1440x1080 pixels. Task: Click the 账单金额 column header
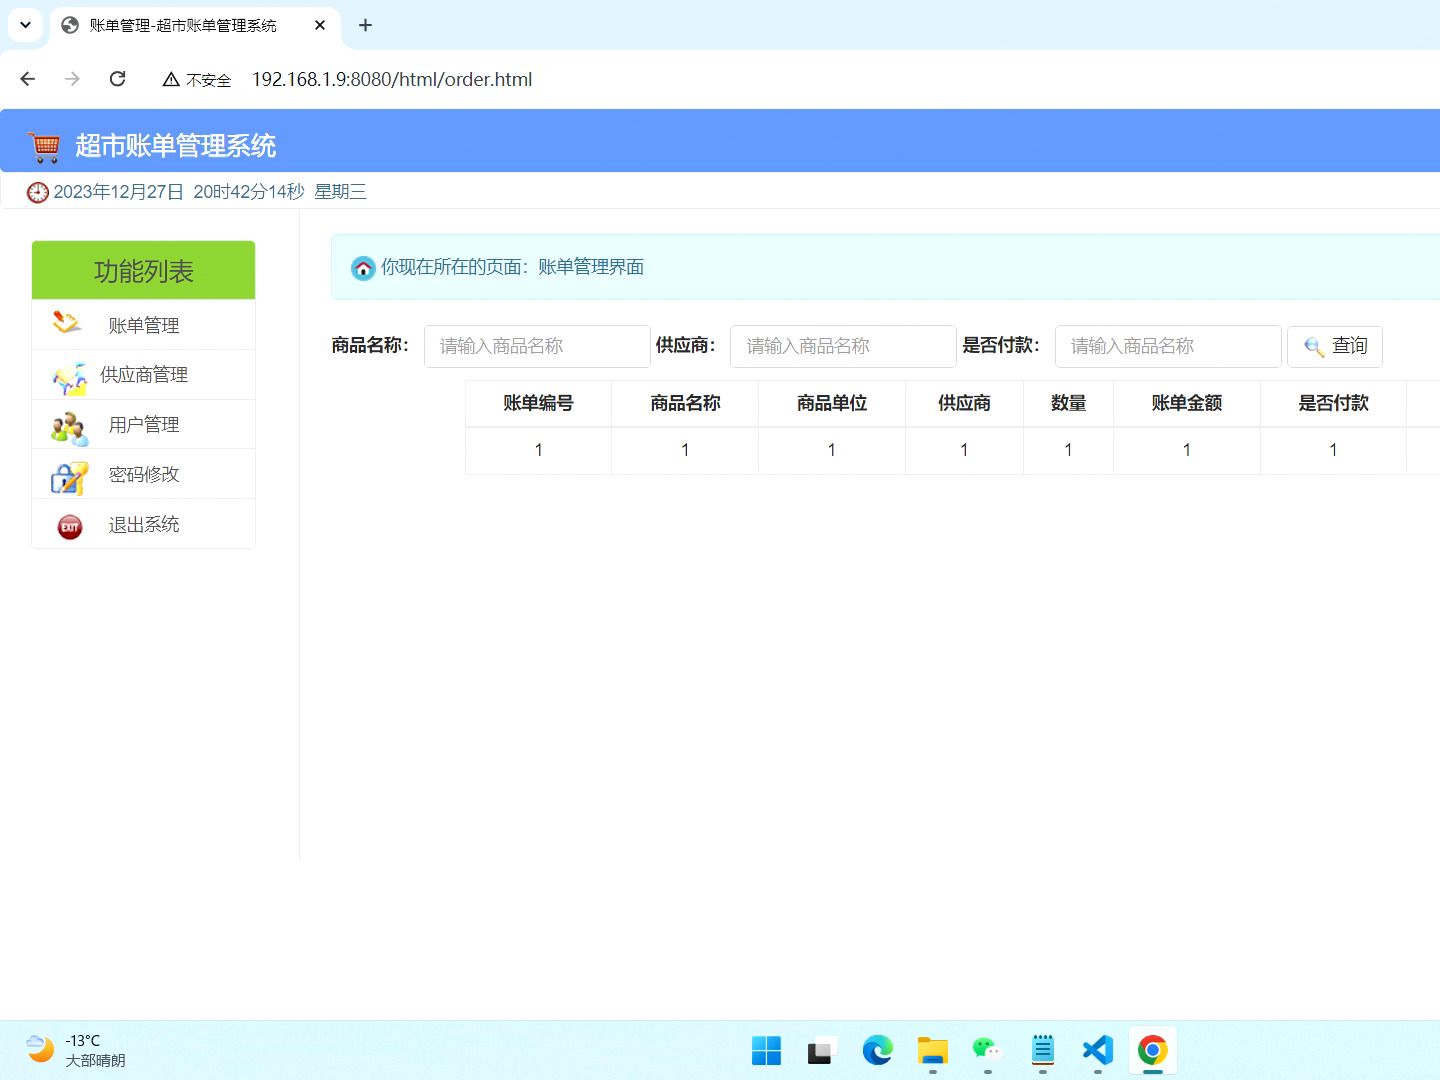(x=1187, y=403)
